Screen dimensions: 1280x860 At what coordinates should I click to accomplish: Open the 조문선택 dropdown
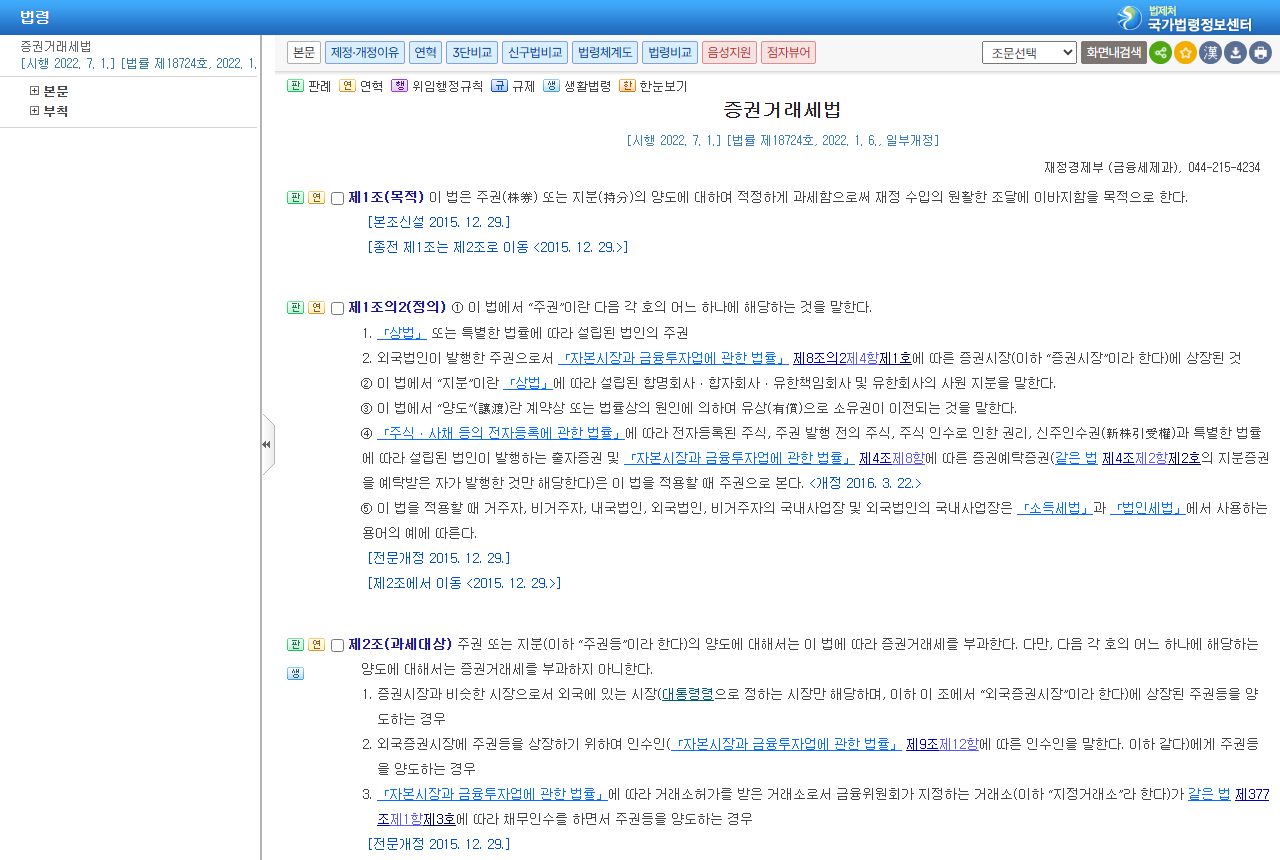click(1029, 53)
